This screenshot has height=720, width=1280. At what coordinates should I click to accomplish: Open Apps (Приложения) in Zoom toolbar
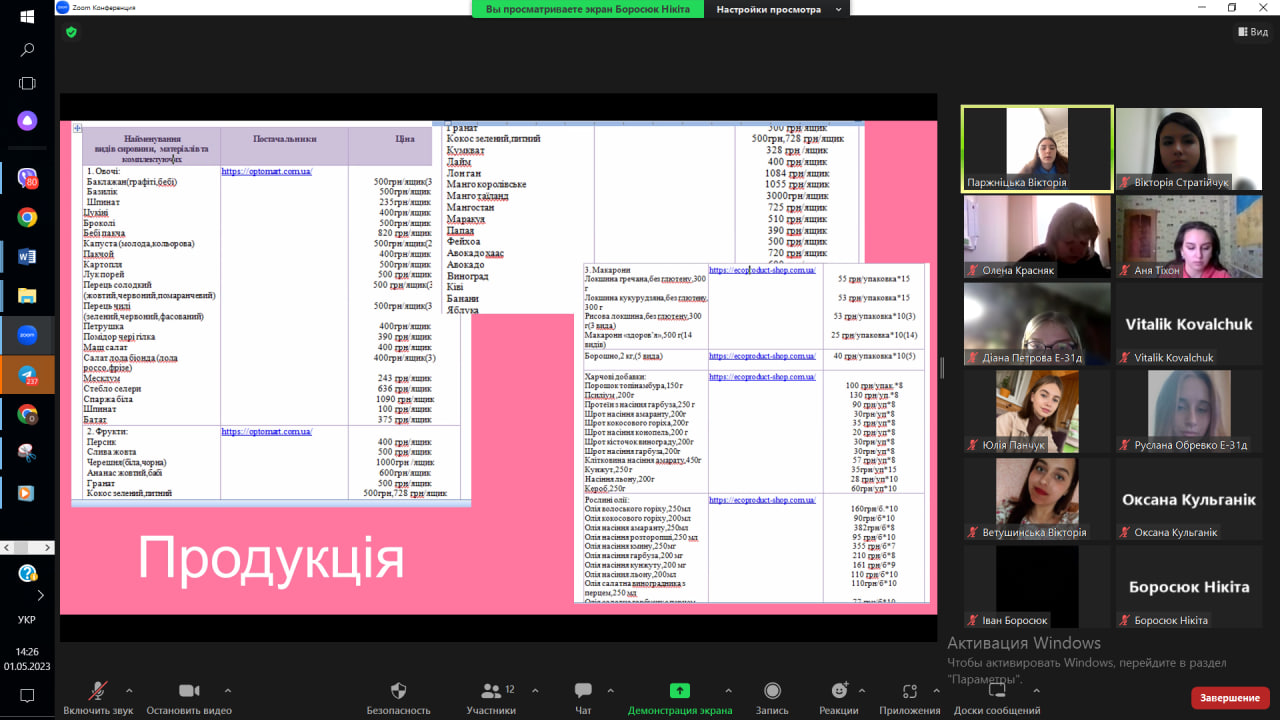click(909, 691)
